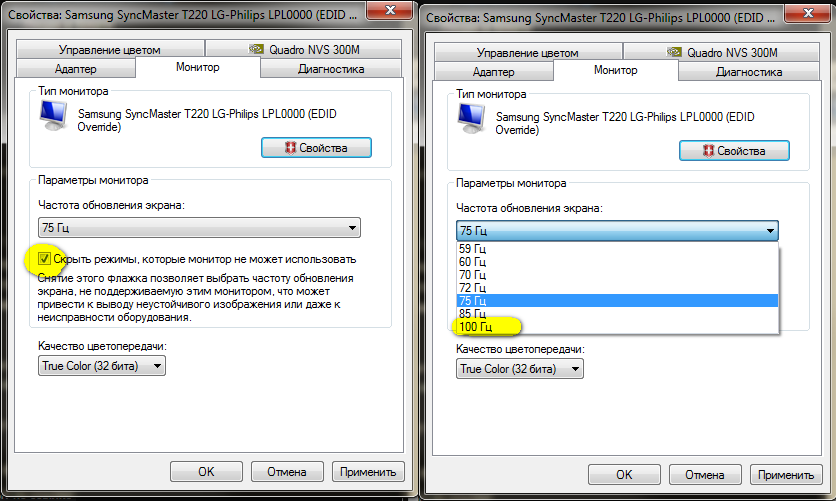Image resolution: width=836 pixels, height=501 pixels.
Task: Open color quality dropdown in left window
Action: click(102, 366)
